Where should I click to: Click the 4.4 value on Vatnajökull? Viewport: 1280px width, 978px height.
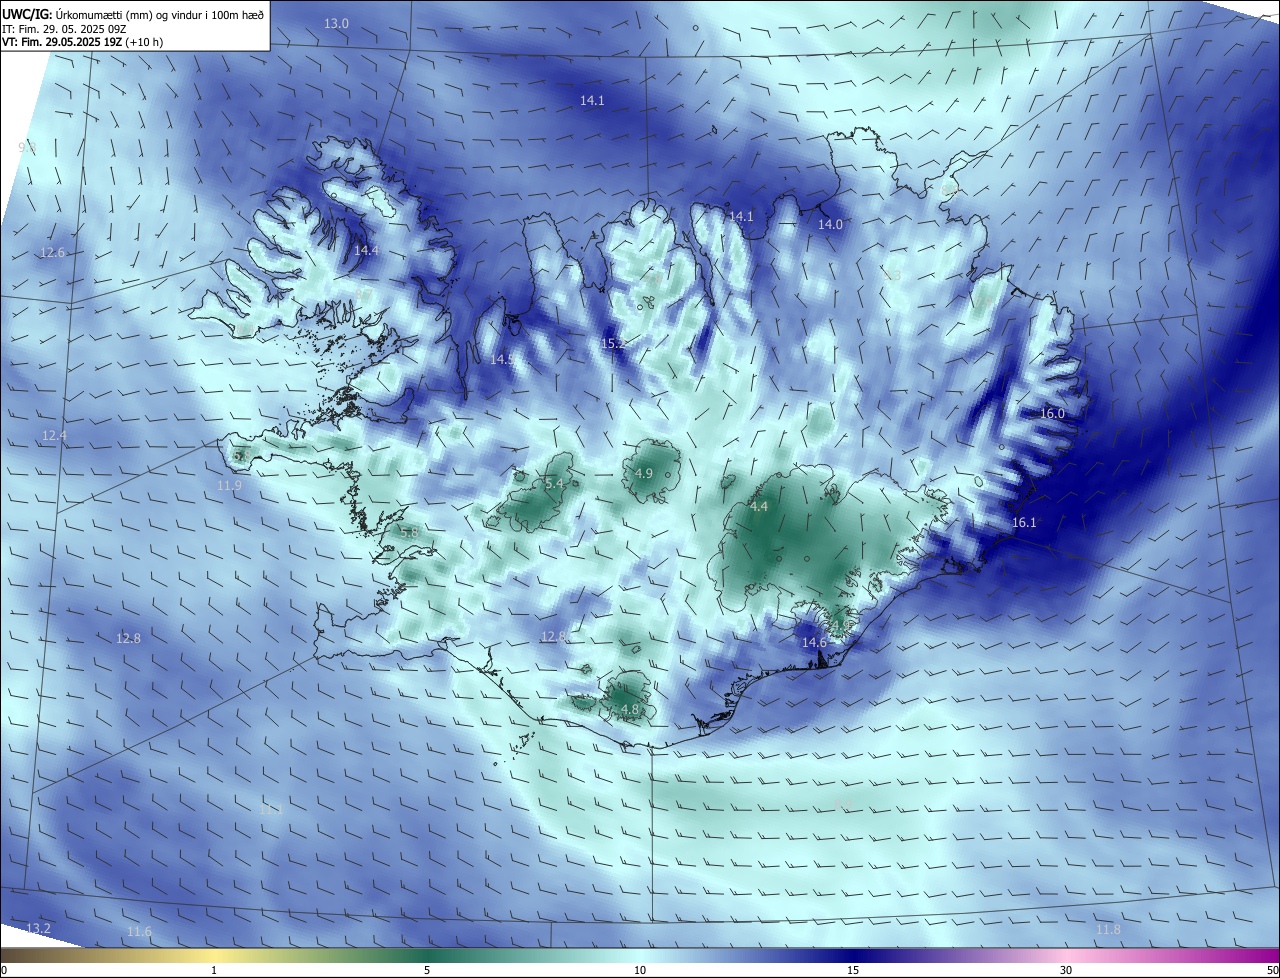[759, 508]
